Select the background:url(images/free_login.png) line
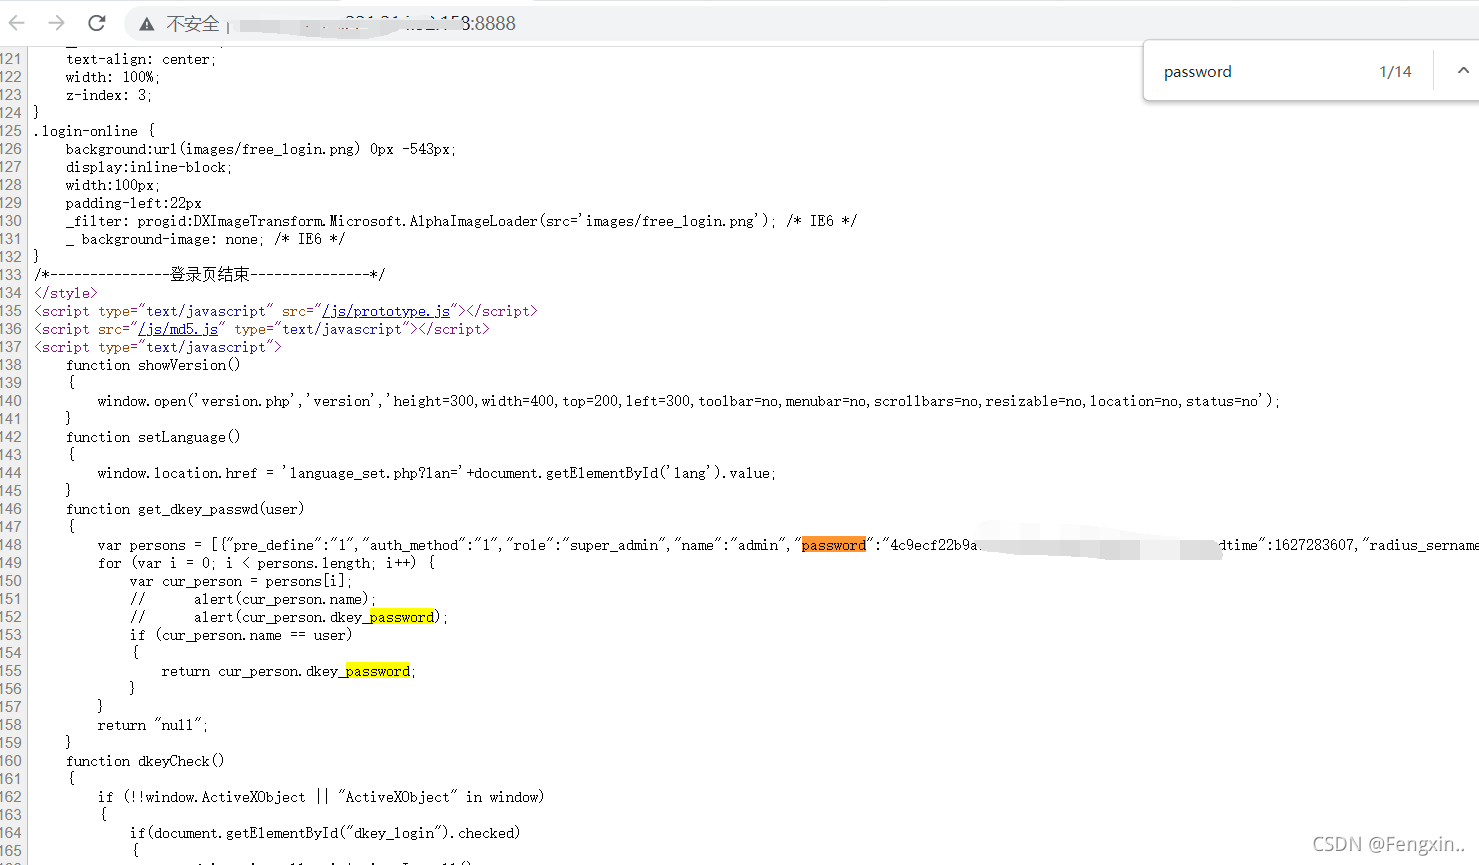1479x865 pixels. [261, 149]
